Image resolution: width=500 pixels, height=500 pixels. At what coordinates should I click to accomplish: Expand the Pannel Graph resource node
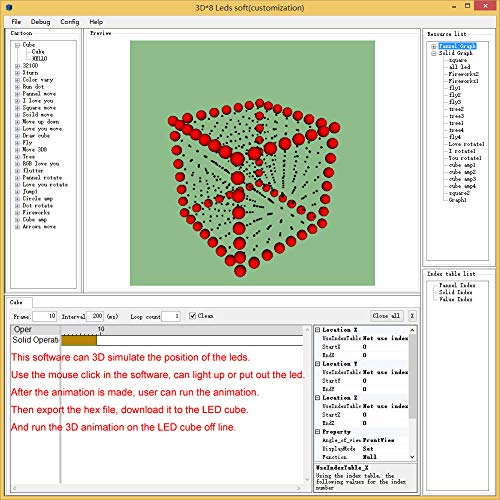[434, 46]
